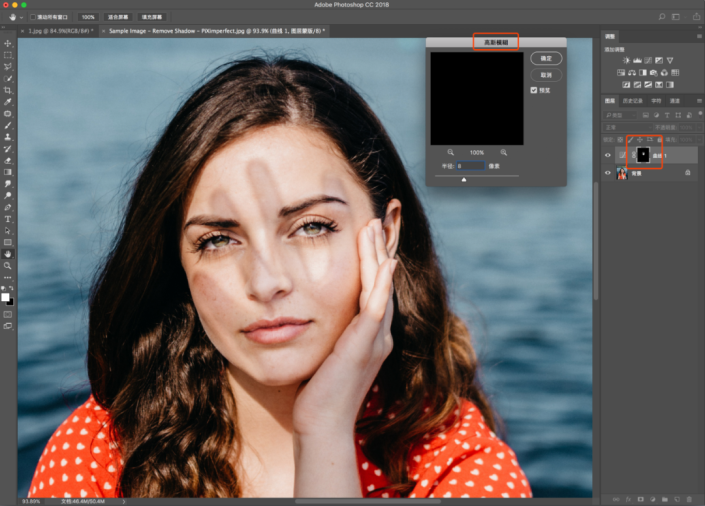The width and height of the screenshot is (705, 506).
Task: Toggle the 预览 preview checkbox
Action: click(535, 89)
